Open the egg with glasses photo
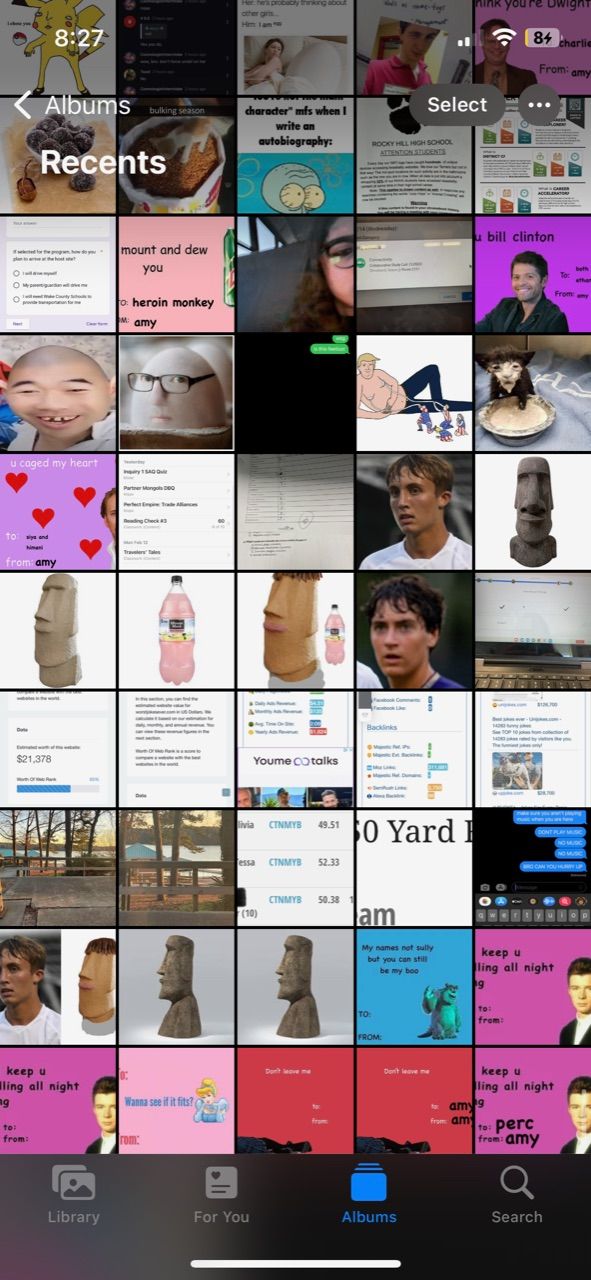The image size is (591, 1280). 176,393
